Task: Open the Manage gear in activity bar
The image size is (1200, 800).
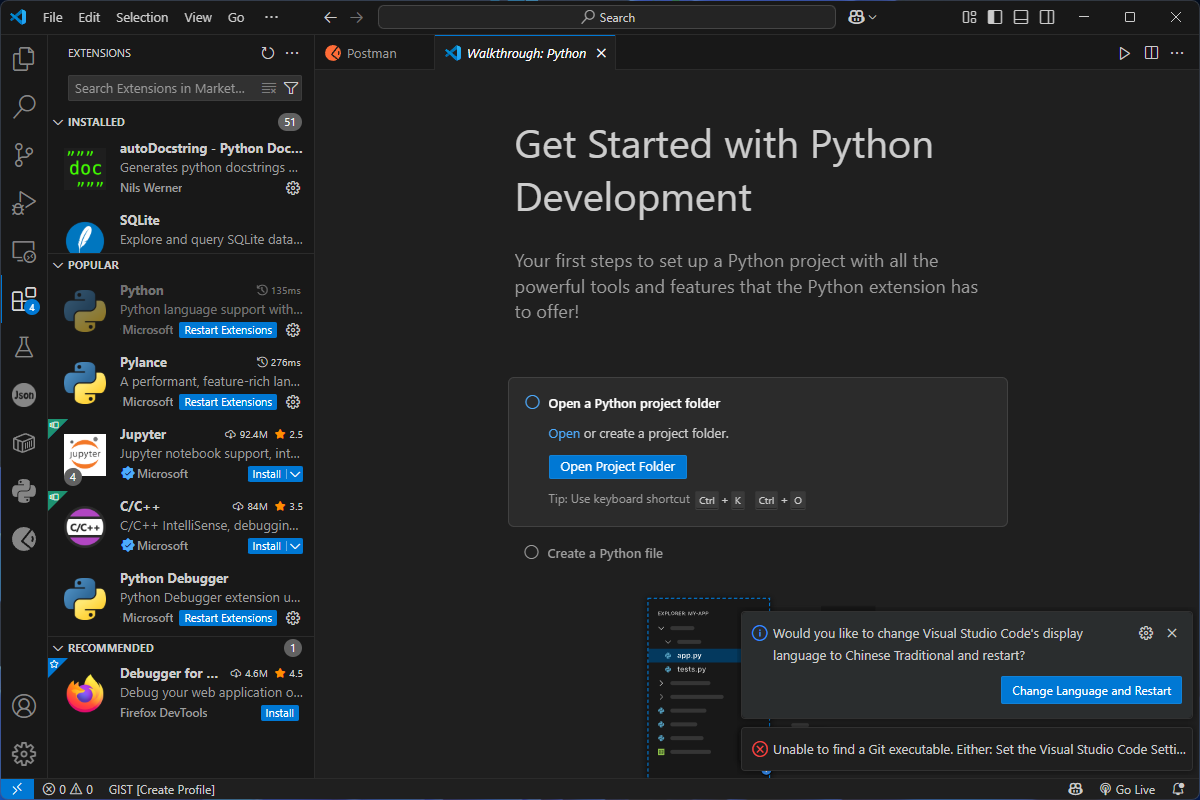Action: point(24,754)
